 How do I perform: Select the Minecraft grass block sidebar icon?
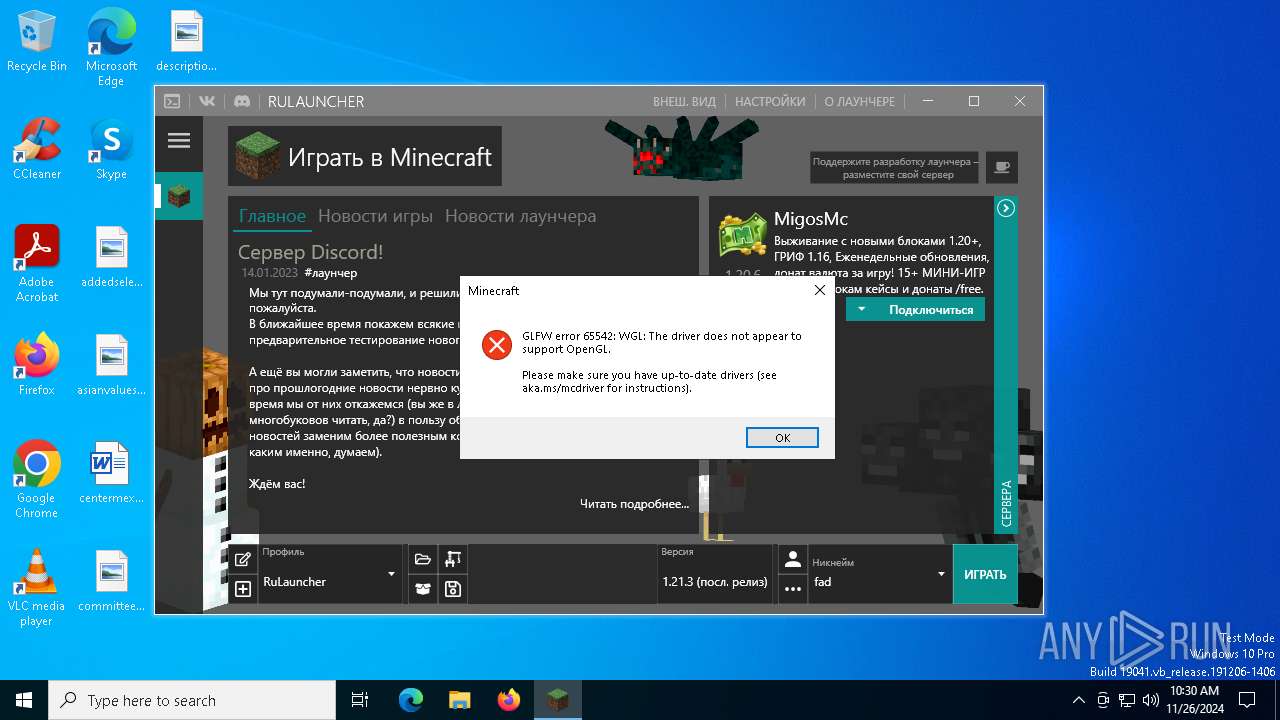(179, 196)
